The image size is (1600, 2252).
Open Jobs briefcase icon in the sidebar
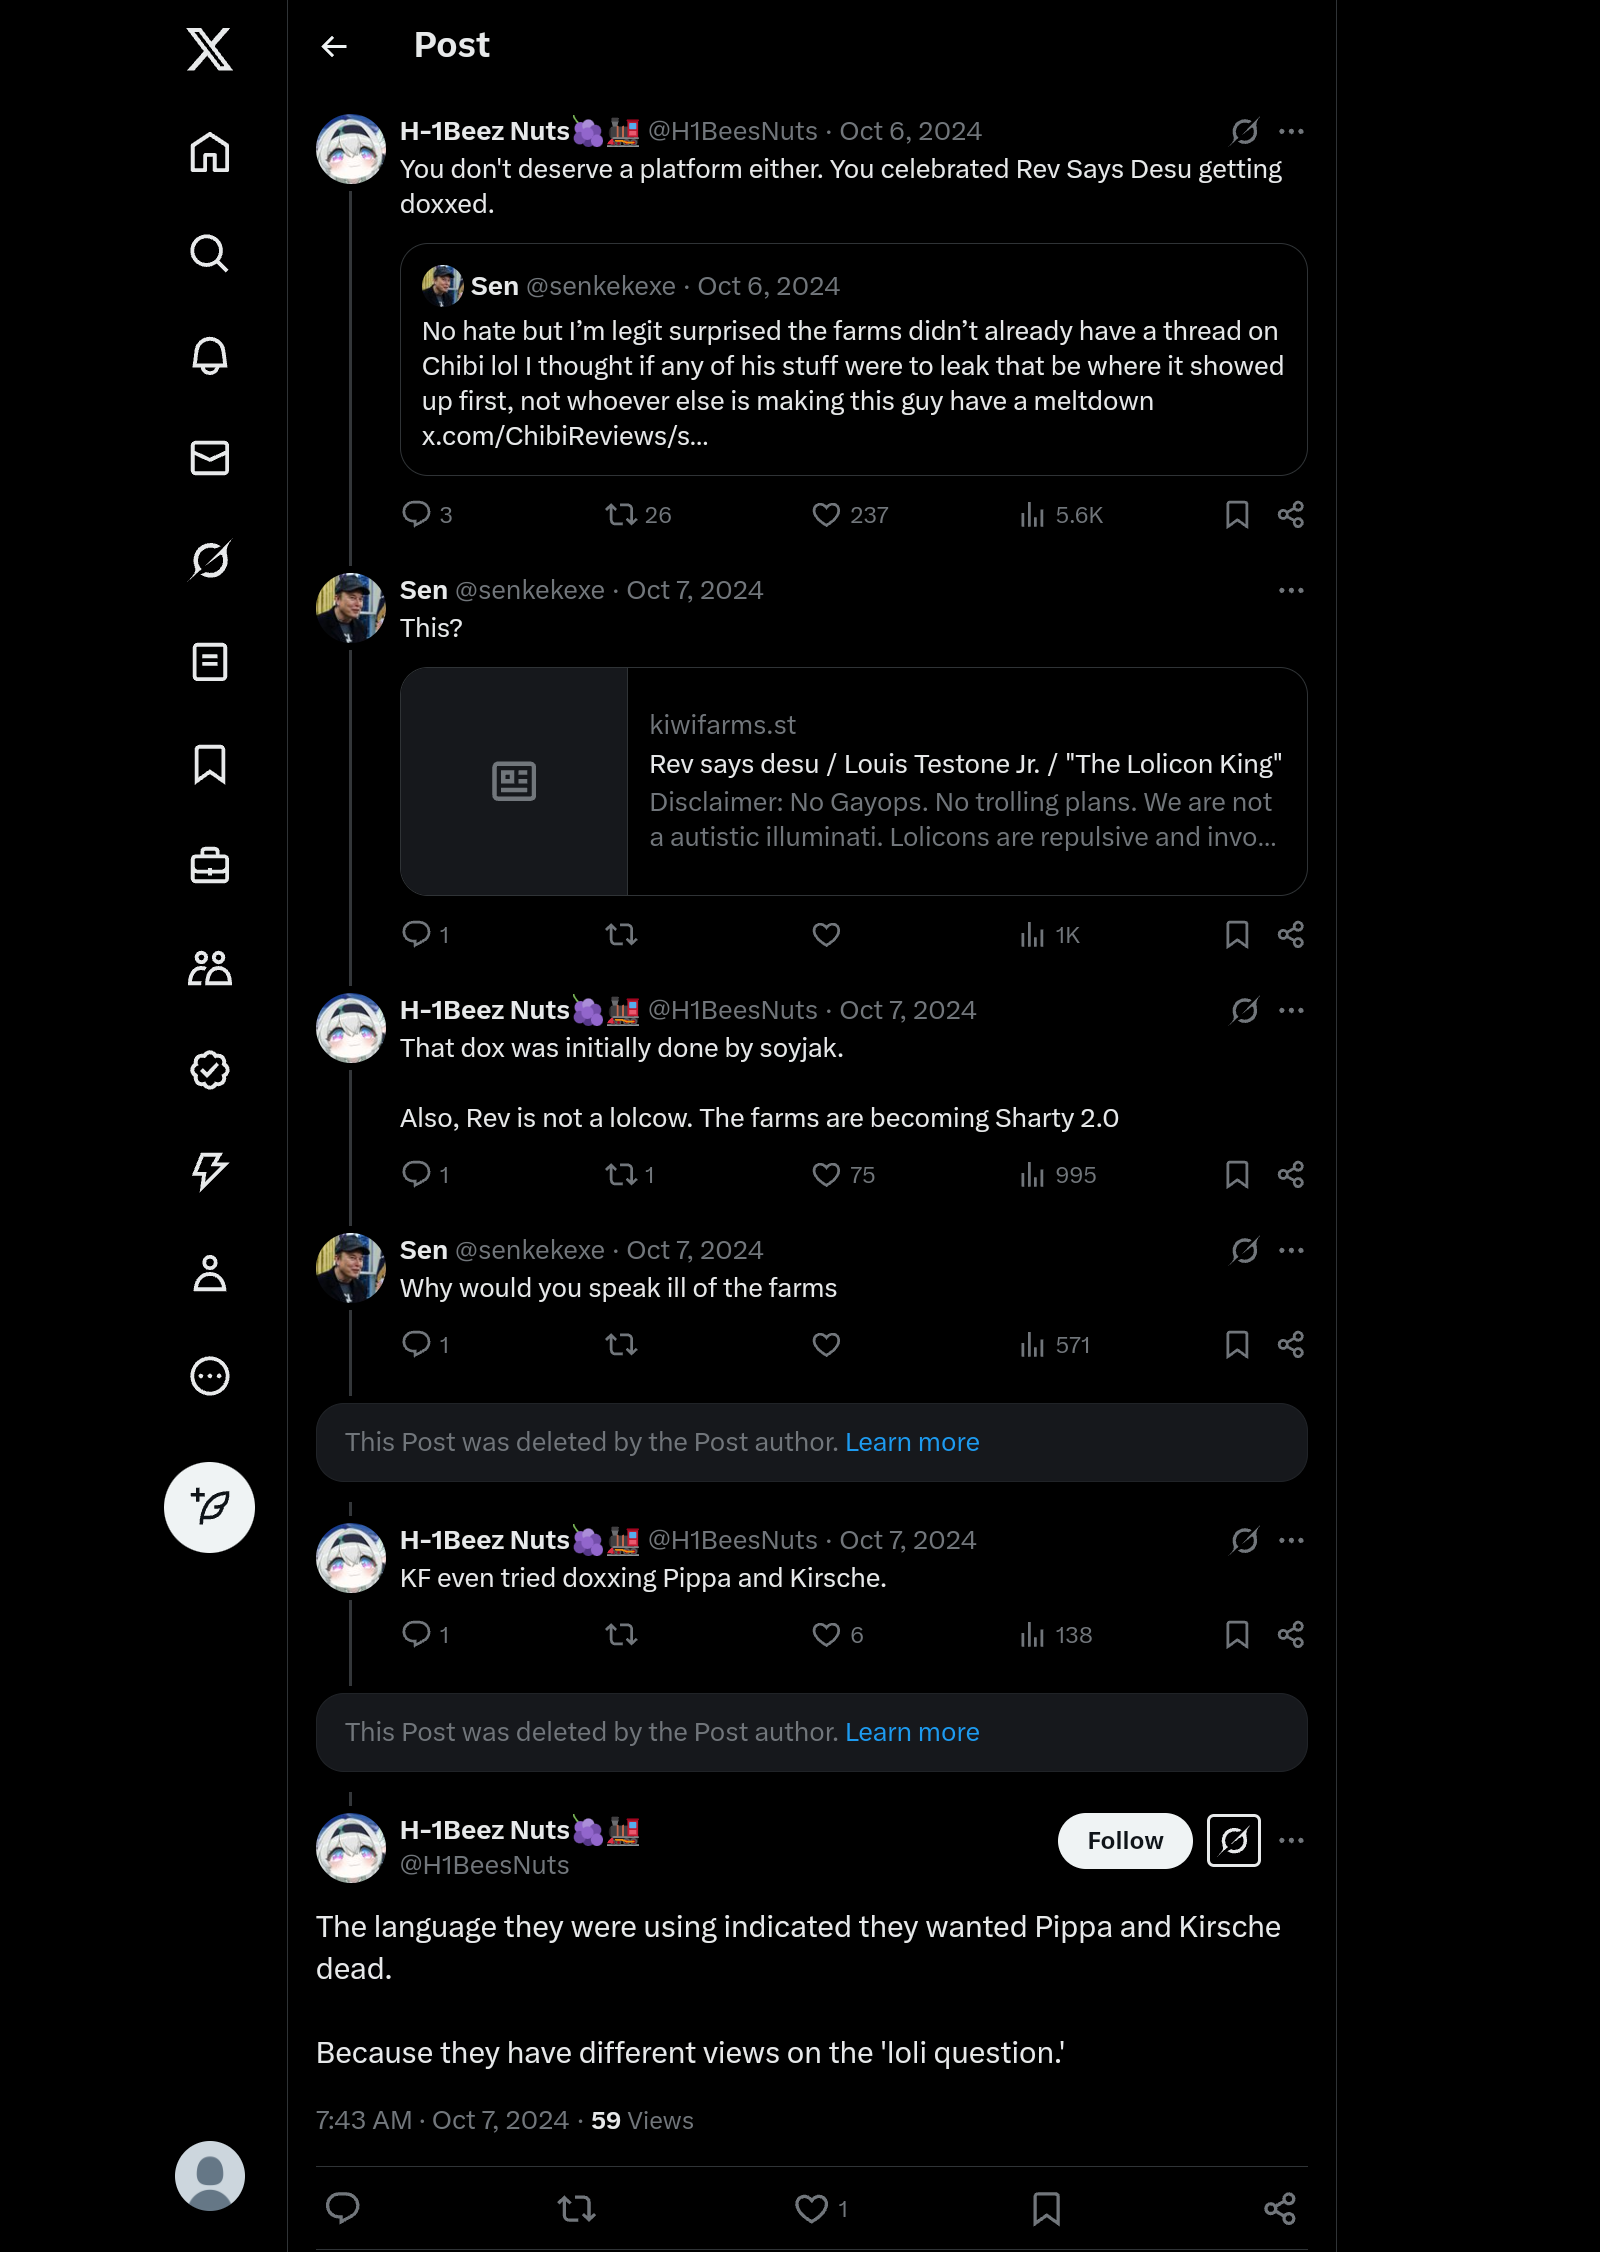click(x=210, y=866)
